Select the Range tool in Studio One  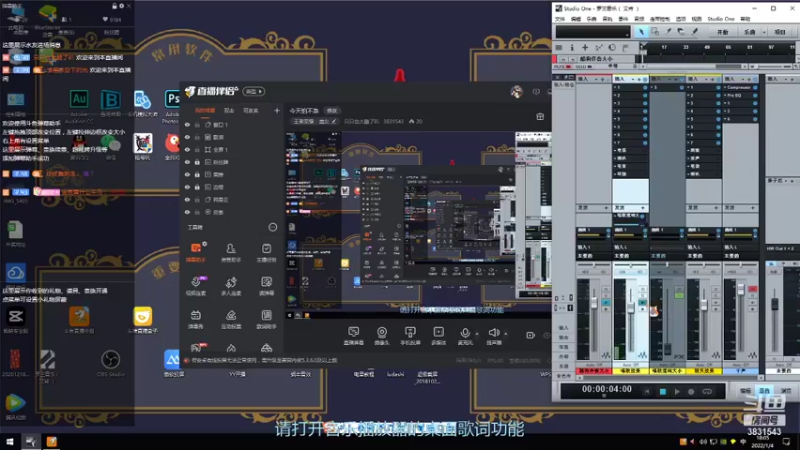coord(655,32)
